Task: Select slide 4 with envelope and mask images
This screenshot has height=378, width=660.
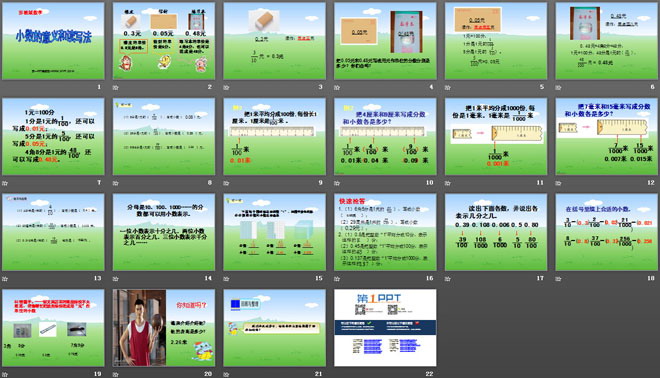Action: point(385,41)
